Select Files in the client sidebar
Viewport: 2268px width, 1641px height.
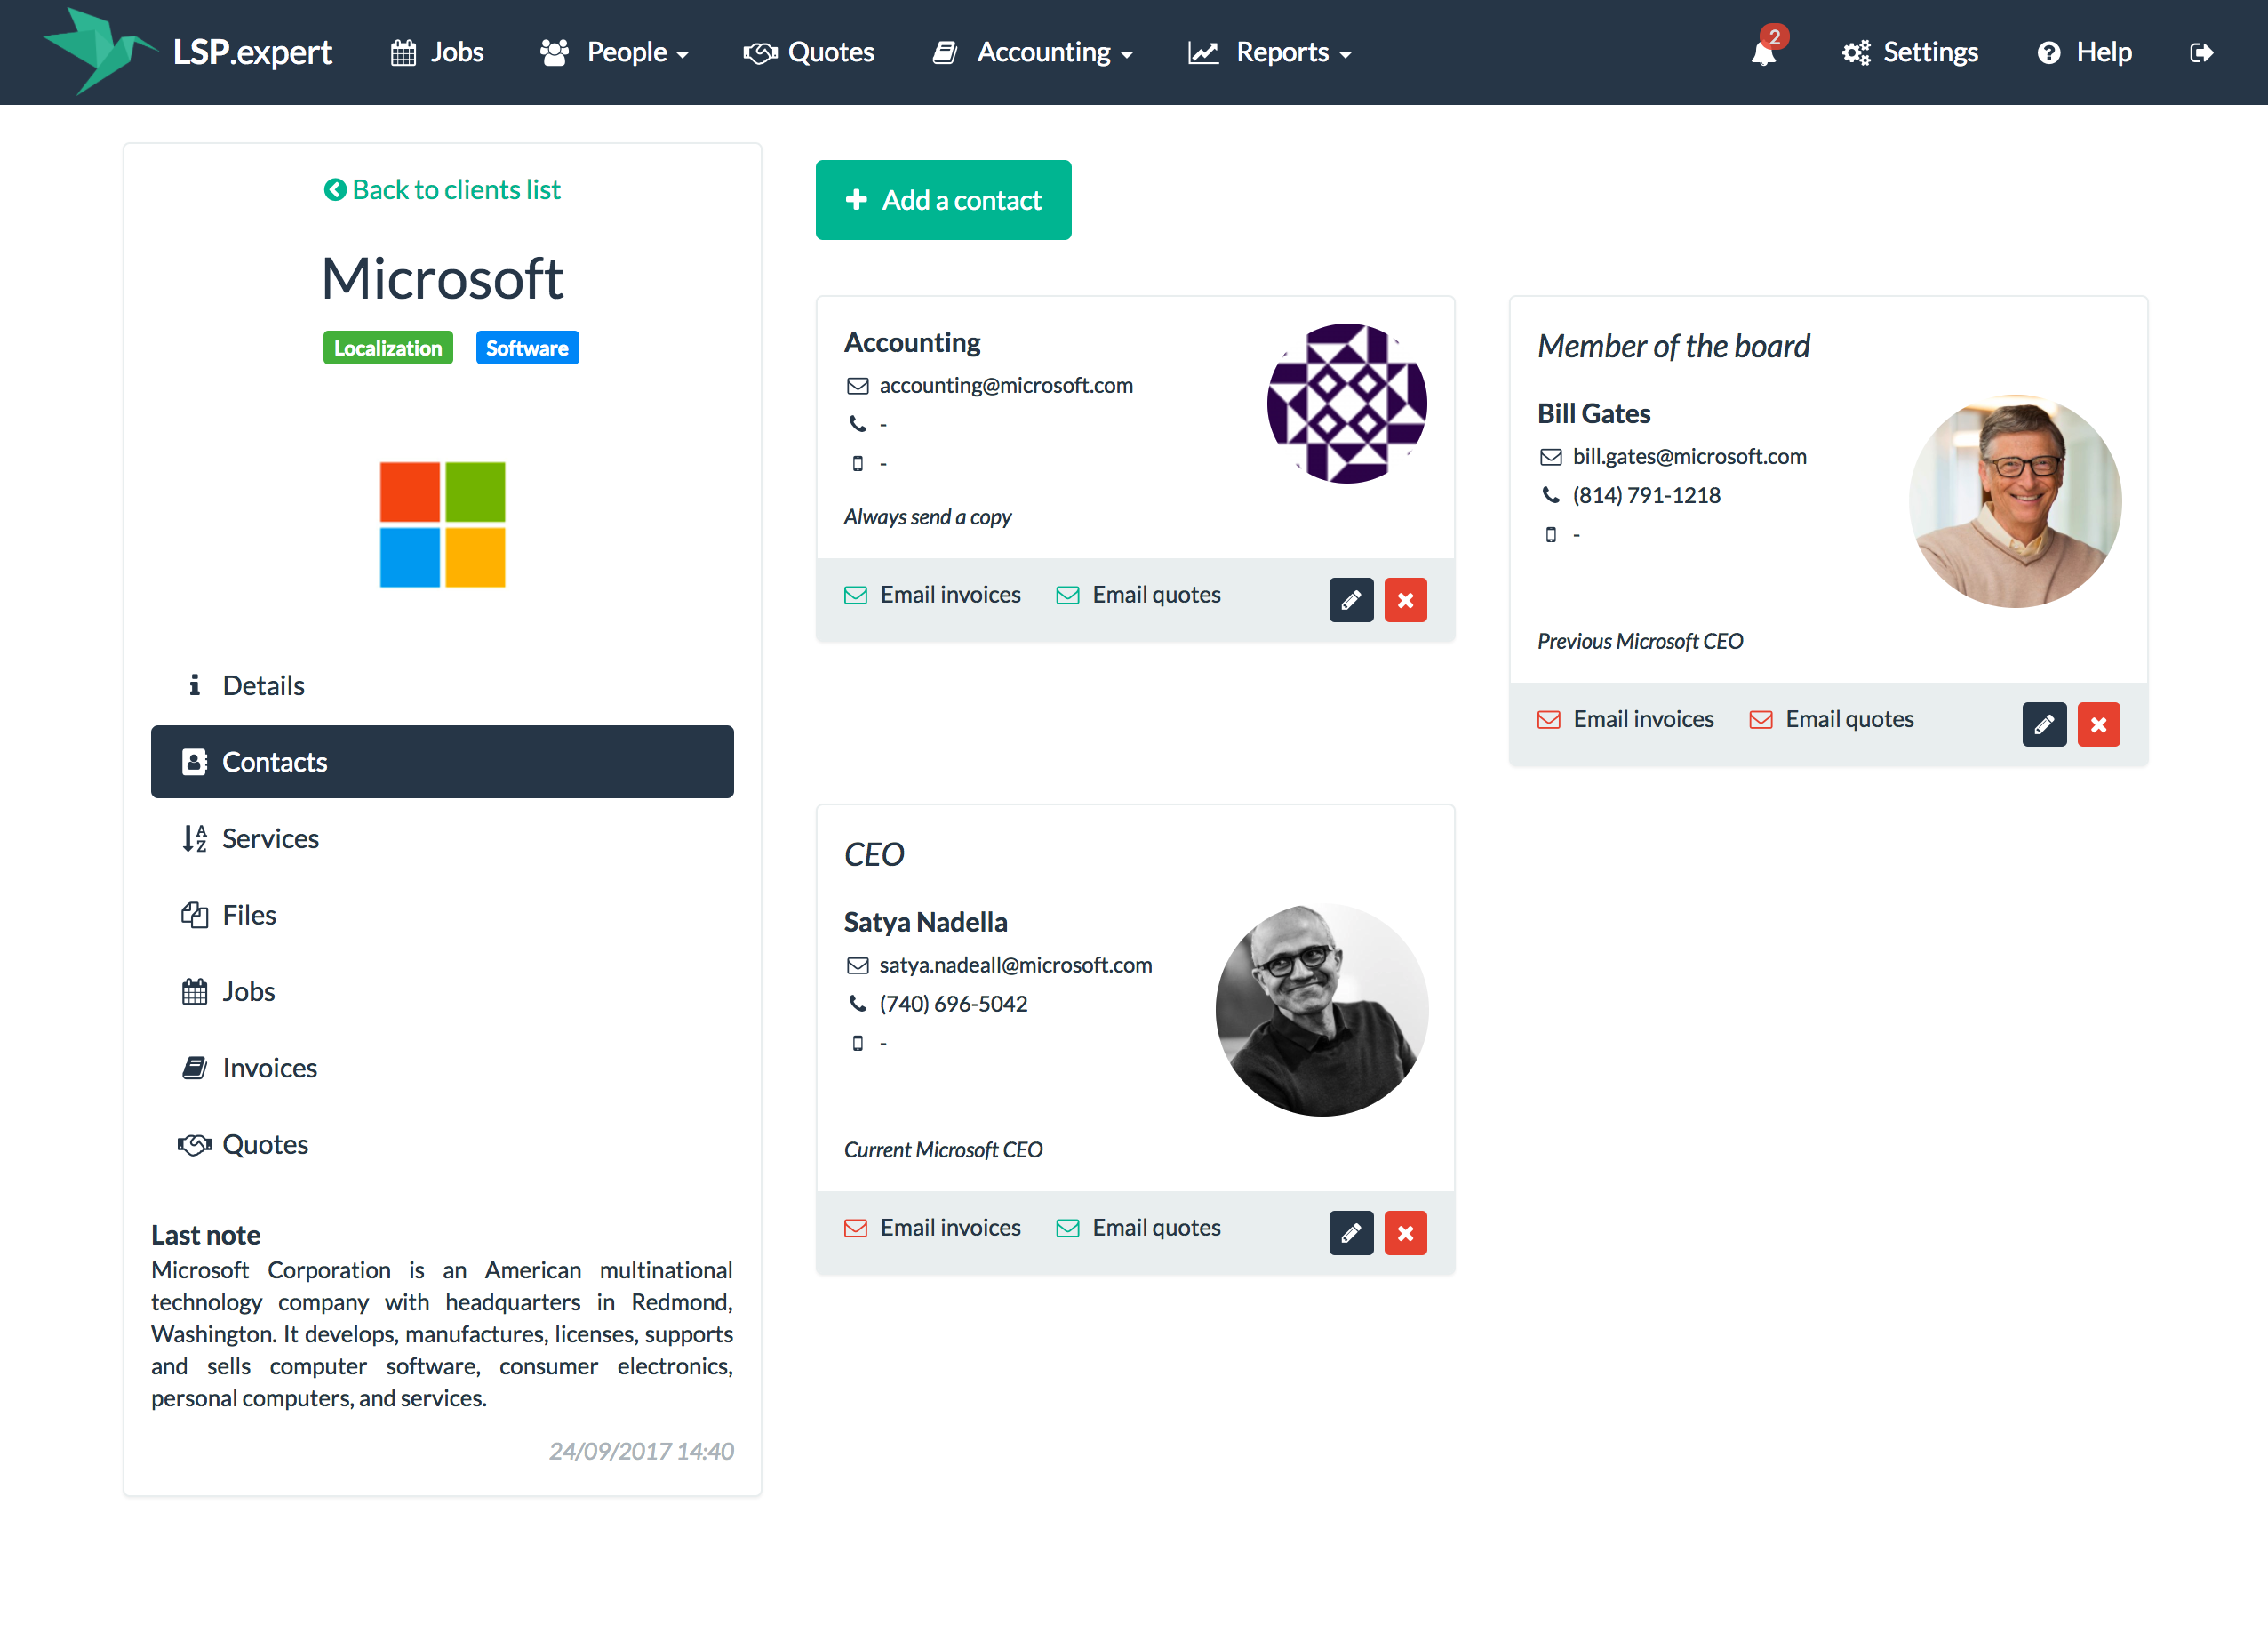442,915
